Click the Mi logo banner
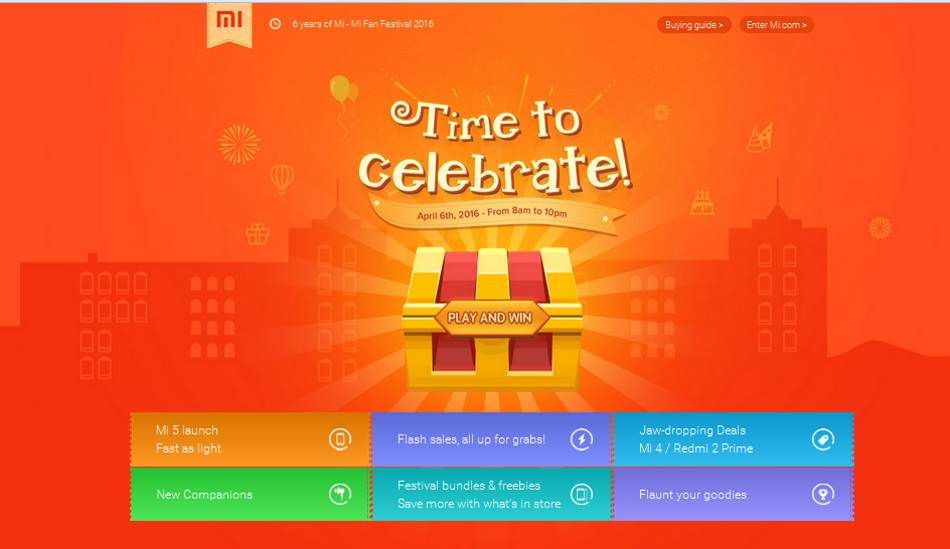Viewport: 950px width, 549px height. (229, 24)
